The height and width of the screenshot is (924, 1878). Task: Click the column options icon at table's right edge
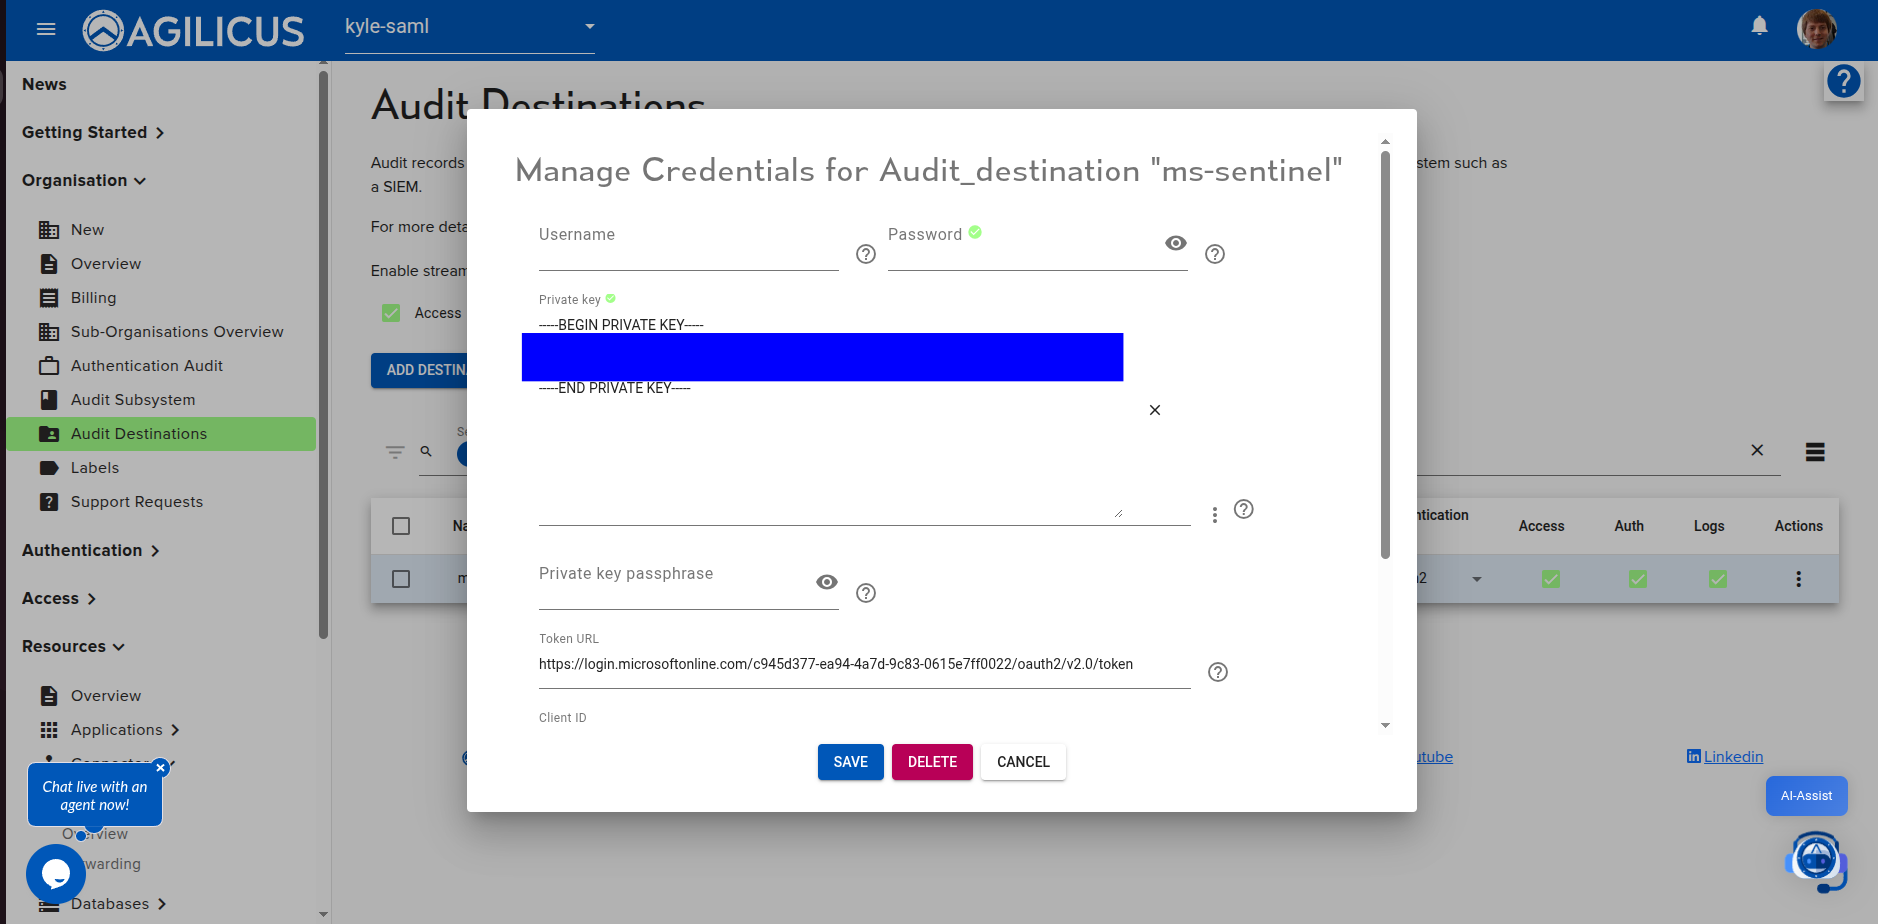[1817, 452]
